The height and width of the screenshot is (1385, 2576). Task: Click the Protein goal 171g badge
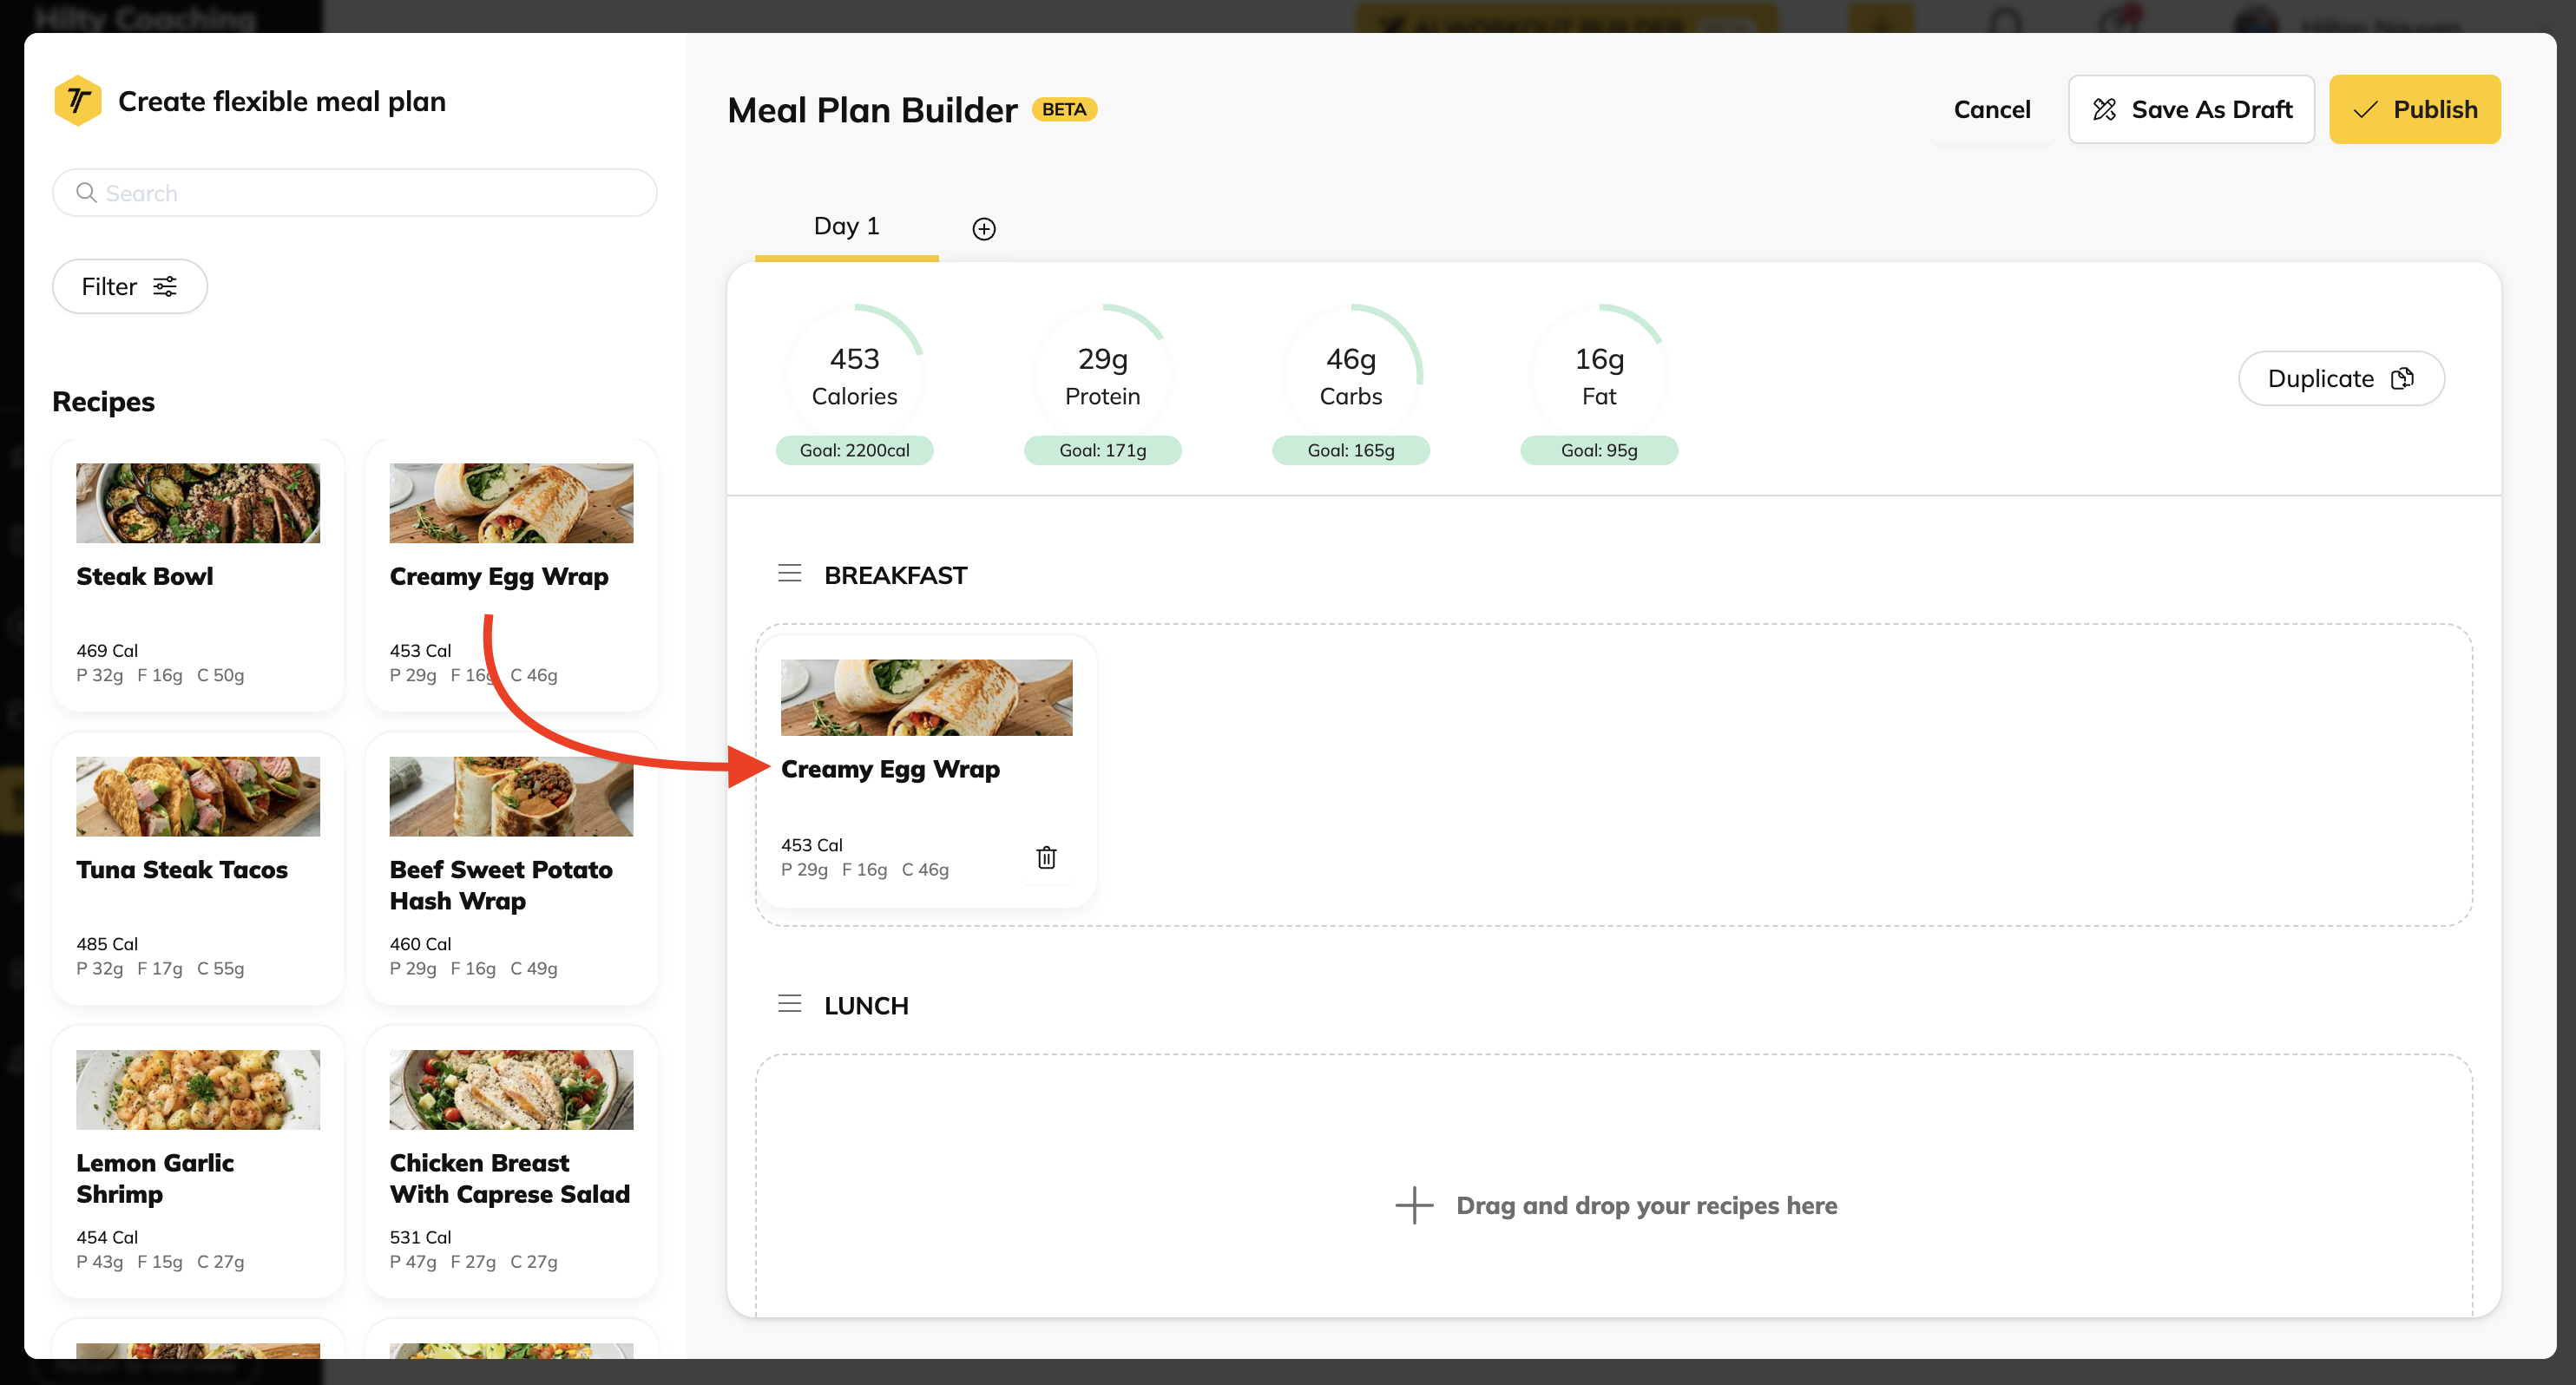pos(1102,451)
